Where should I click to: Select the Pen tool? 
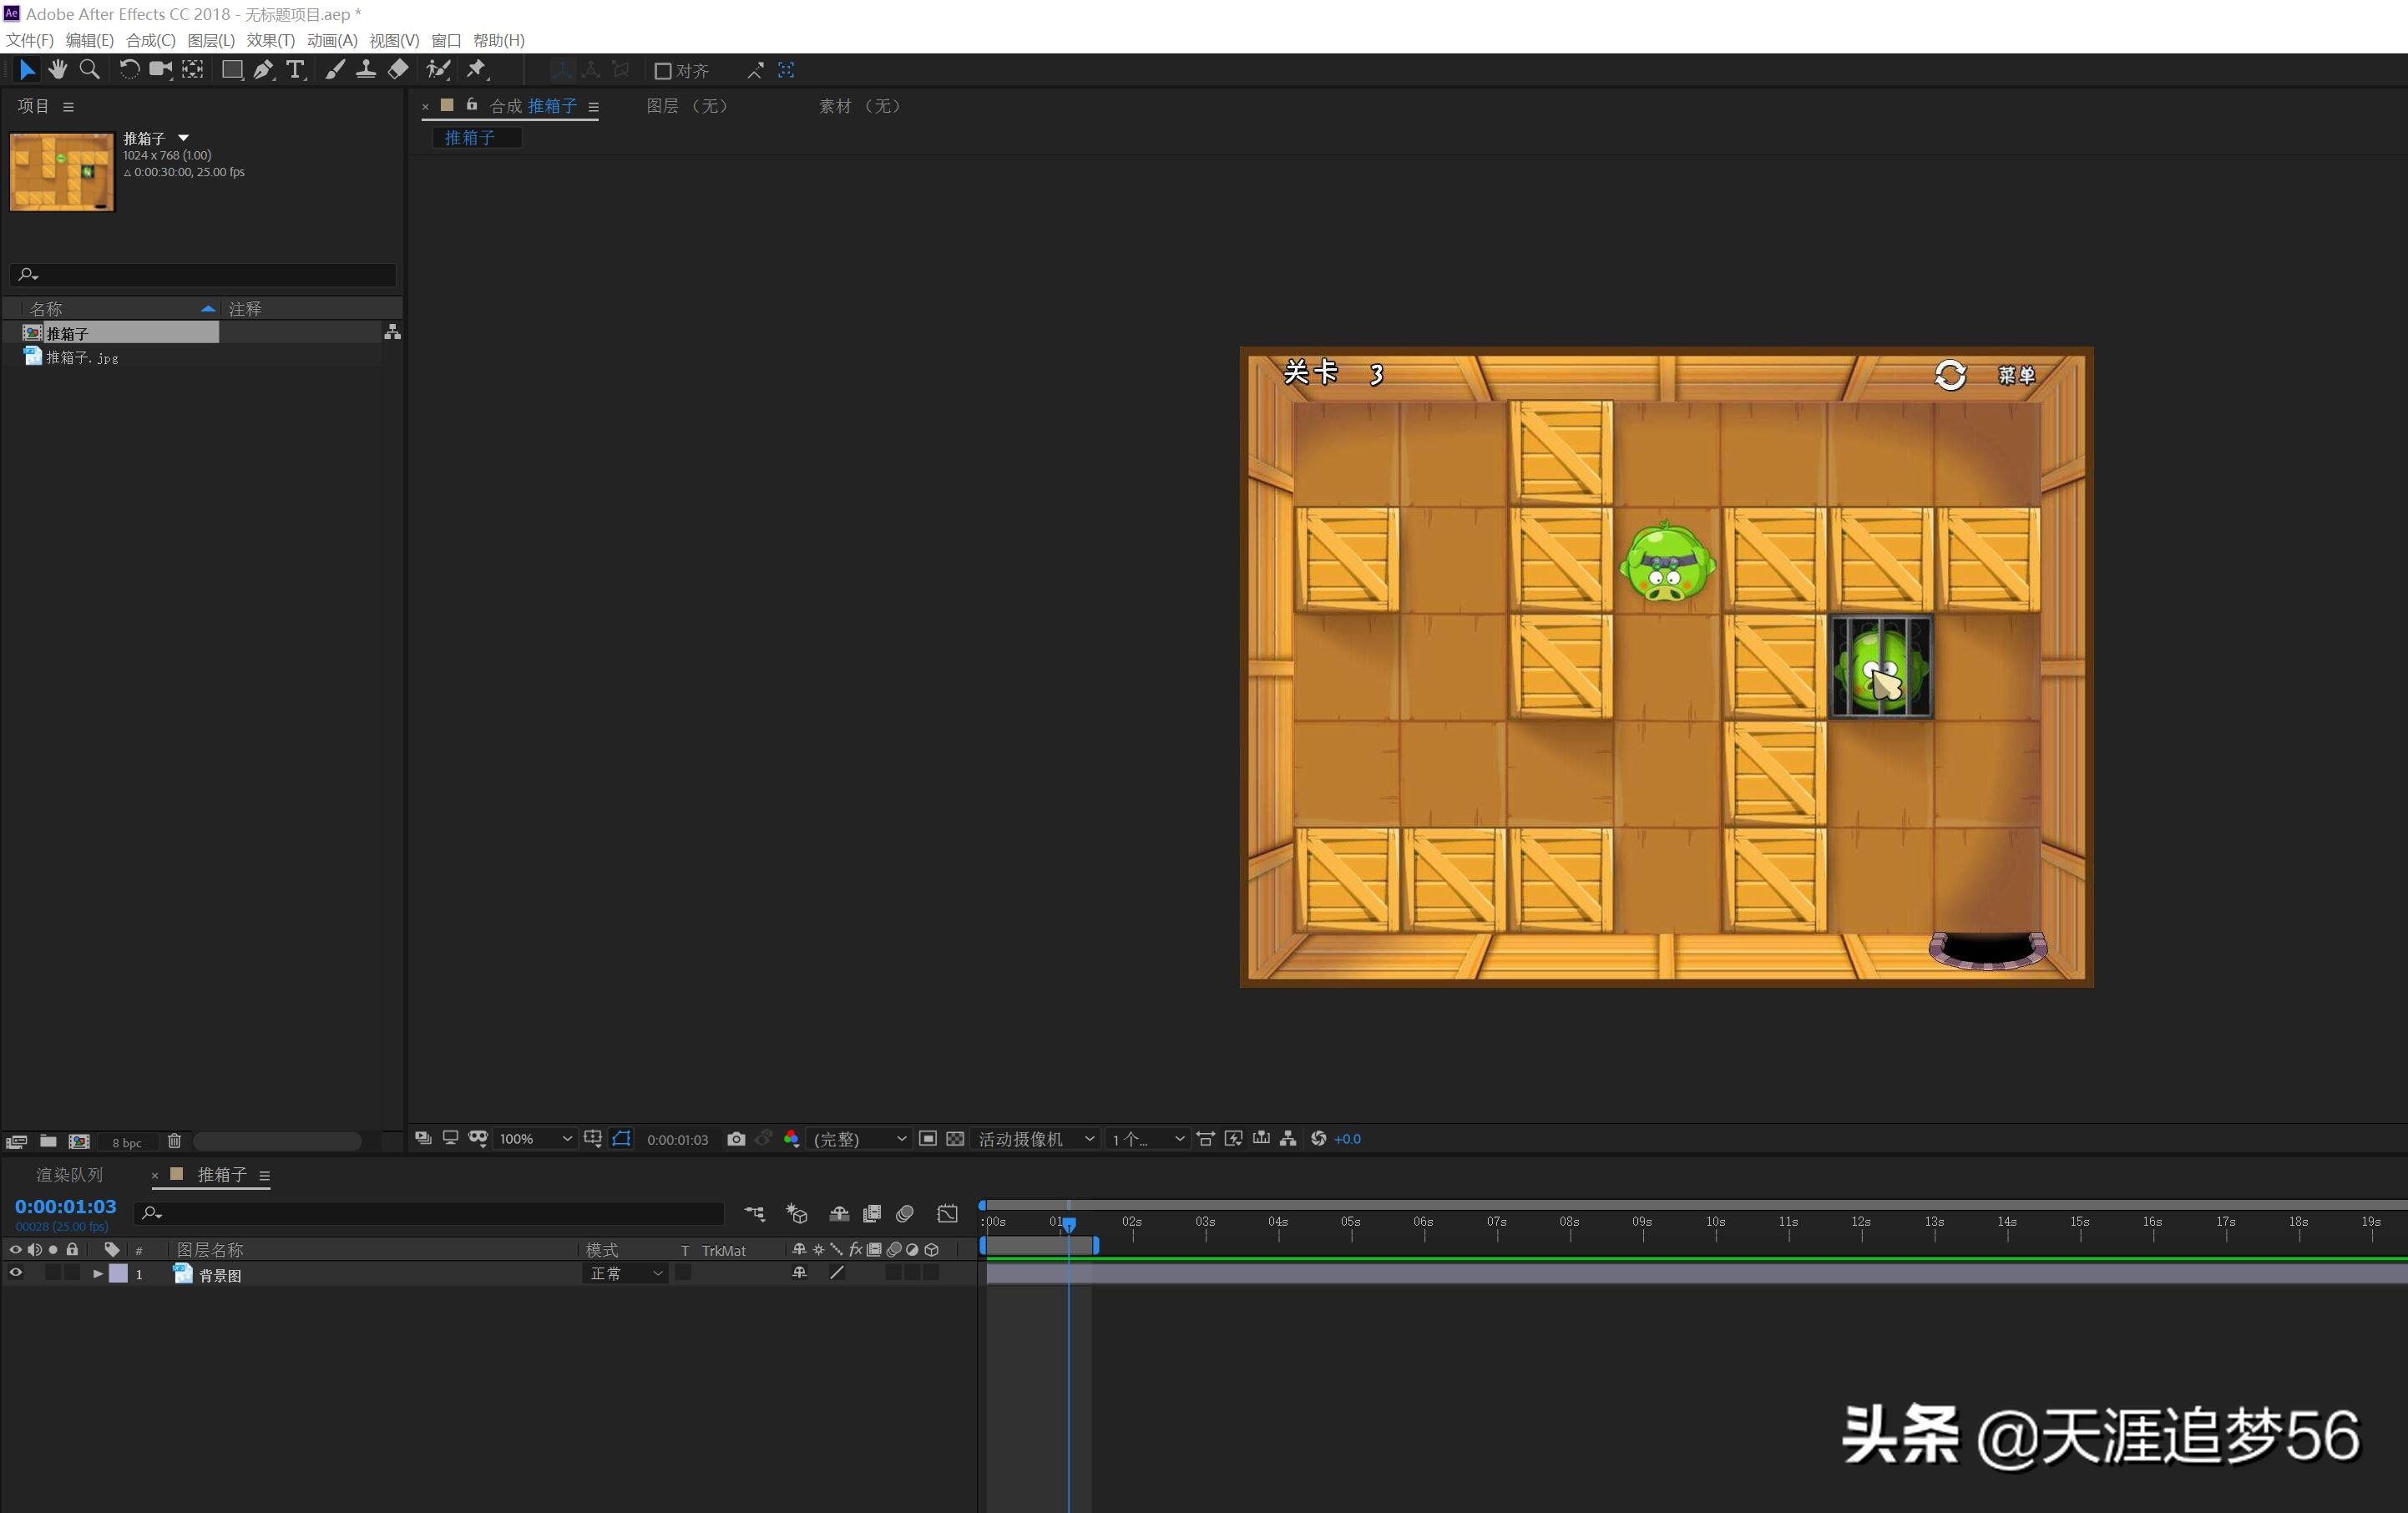pyautogui.click(x=263, y=69)
